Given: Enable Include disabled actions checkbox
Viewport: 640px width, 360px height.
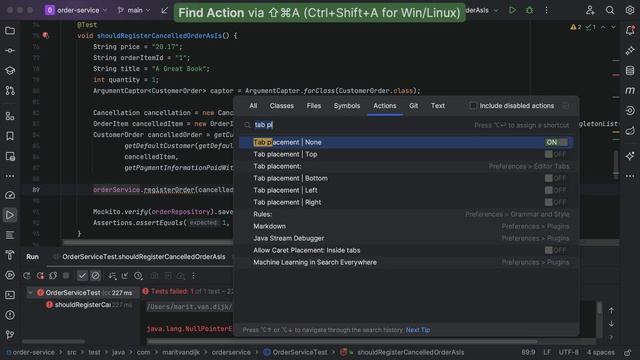Looking at the screenshot, I should [473, 106].
